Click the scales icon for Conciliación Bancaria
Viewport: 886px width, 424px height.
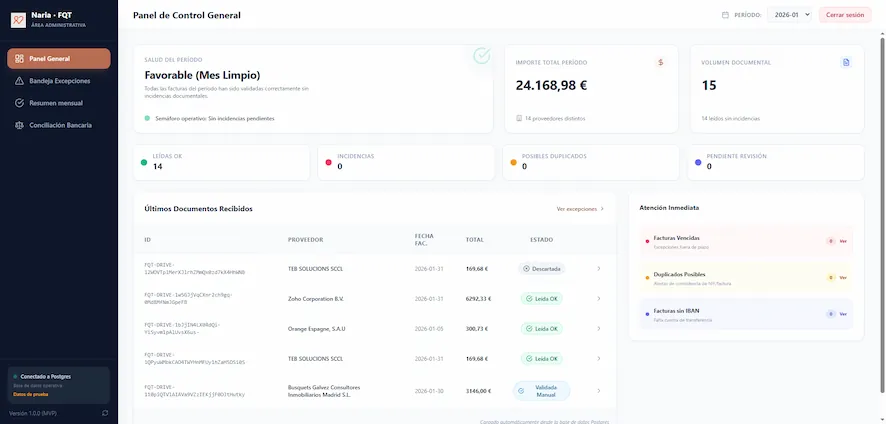coord(19,125)
